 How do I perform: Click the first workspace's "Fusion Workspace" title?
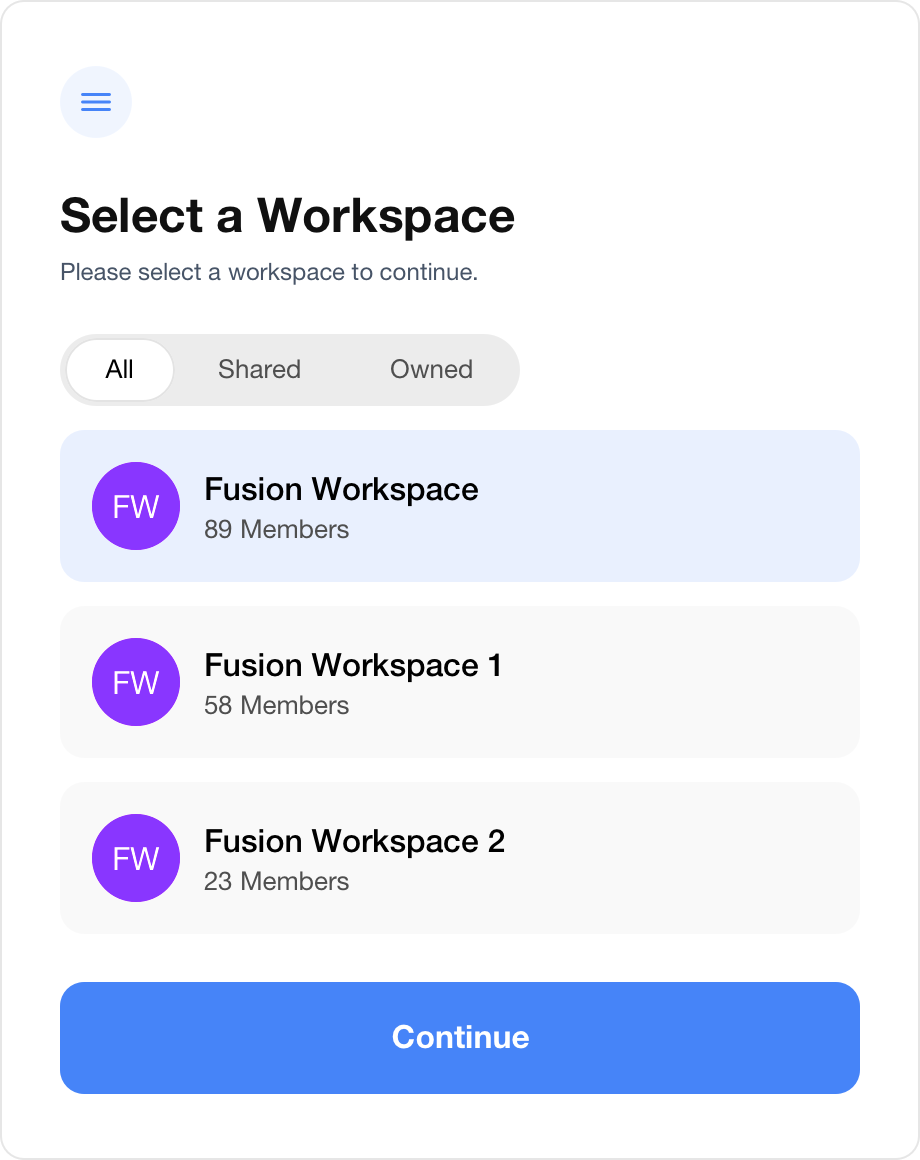[x=341, y=489]
